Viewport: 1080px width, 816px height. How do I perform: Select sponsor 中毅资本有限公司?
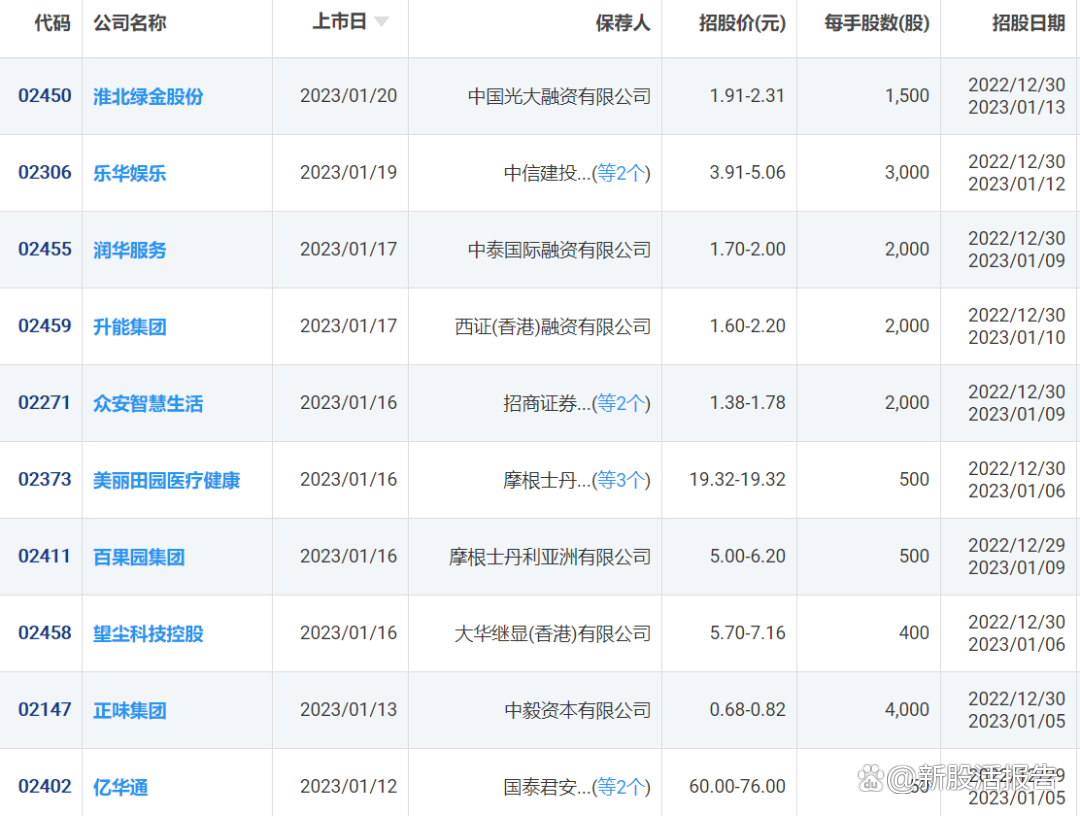(578, 711)
